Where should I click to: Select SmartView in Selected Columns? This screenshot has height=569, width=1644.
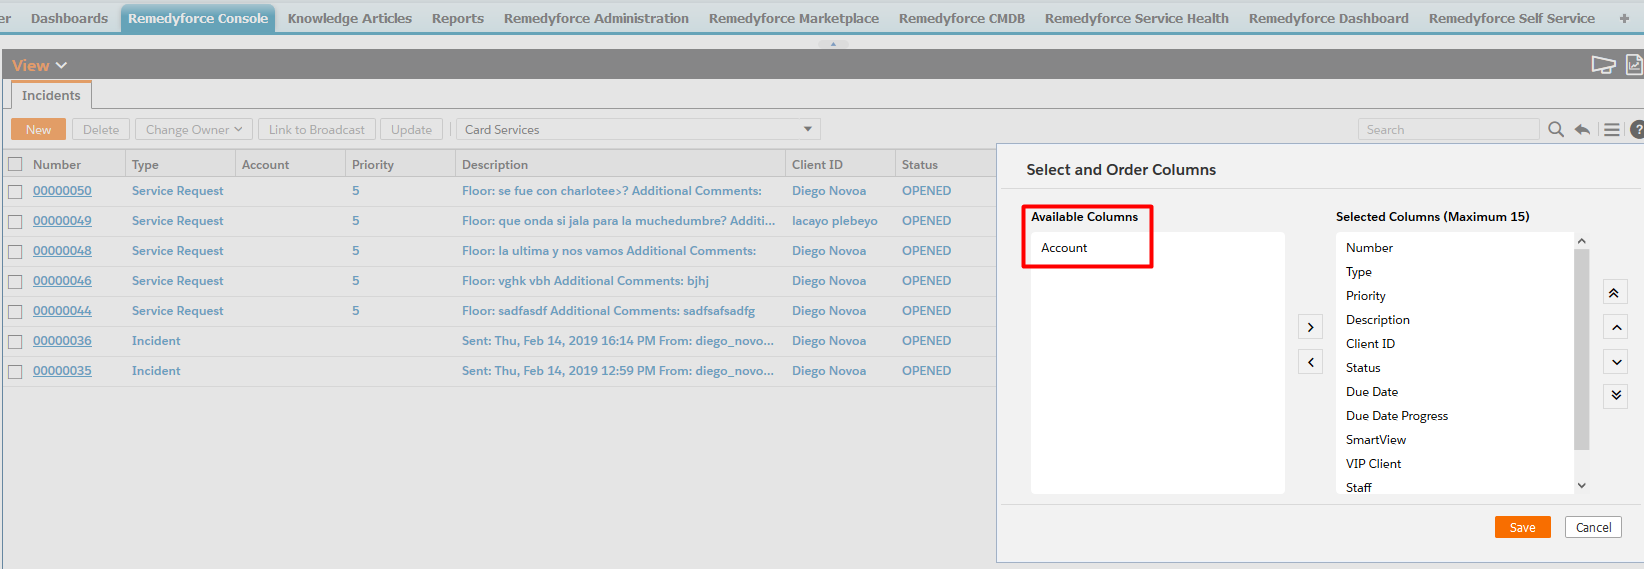(1376, 440)
